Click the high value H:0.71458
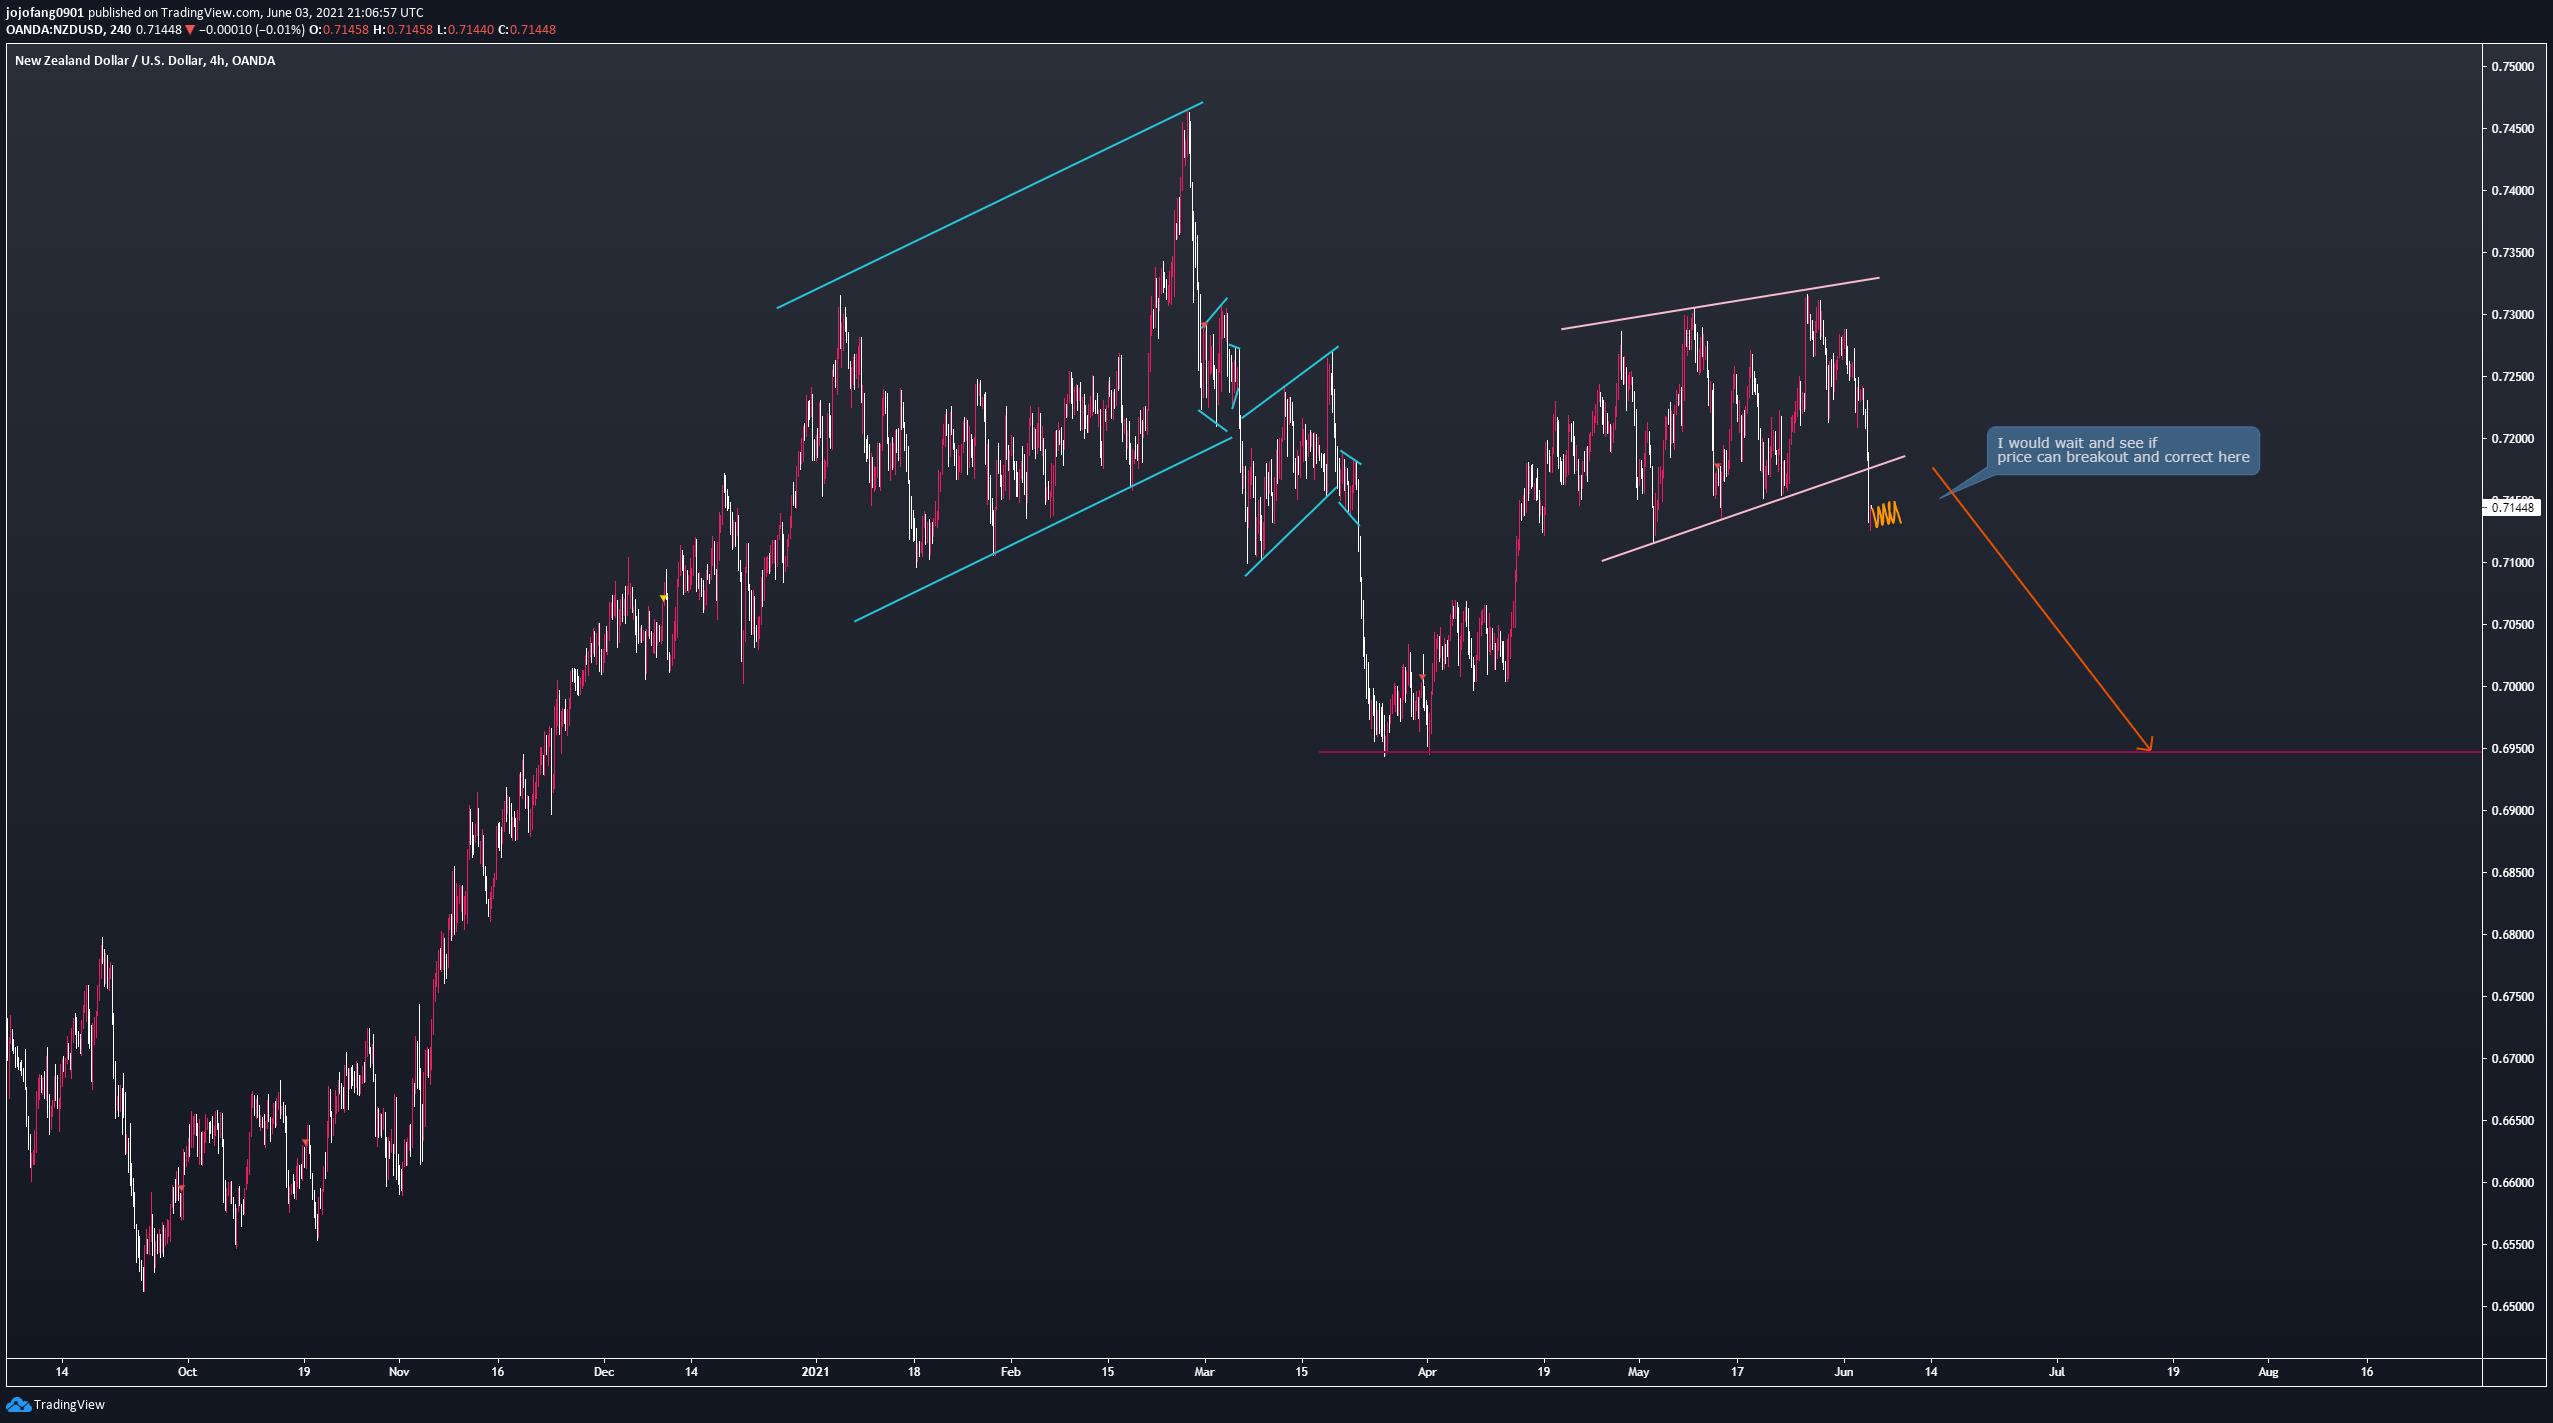 pos(403,30)
